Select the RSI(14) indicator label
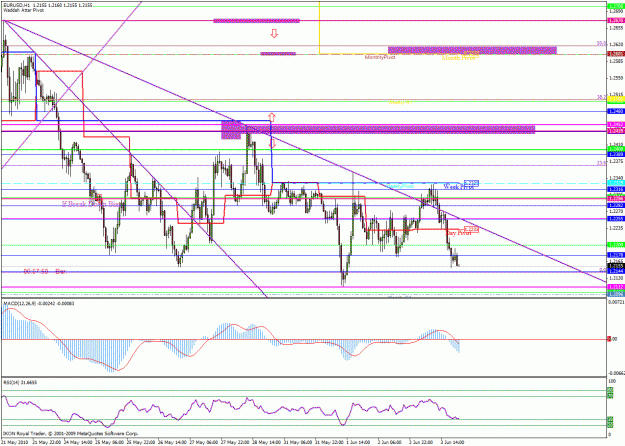The width and height of the screenshot is (625, 446). click(x=20, y=382)
